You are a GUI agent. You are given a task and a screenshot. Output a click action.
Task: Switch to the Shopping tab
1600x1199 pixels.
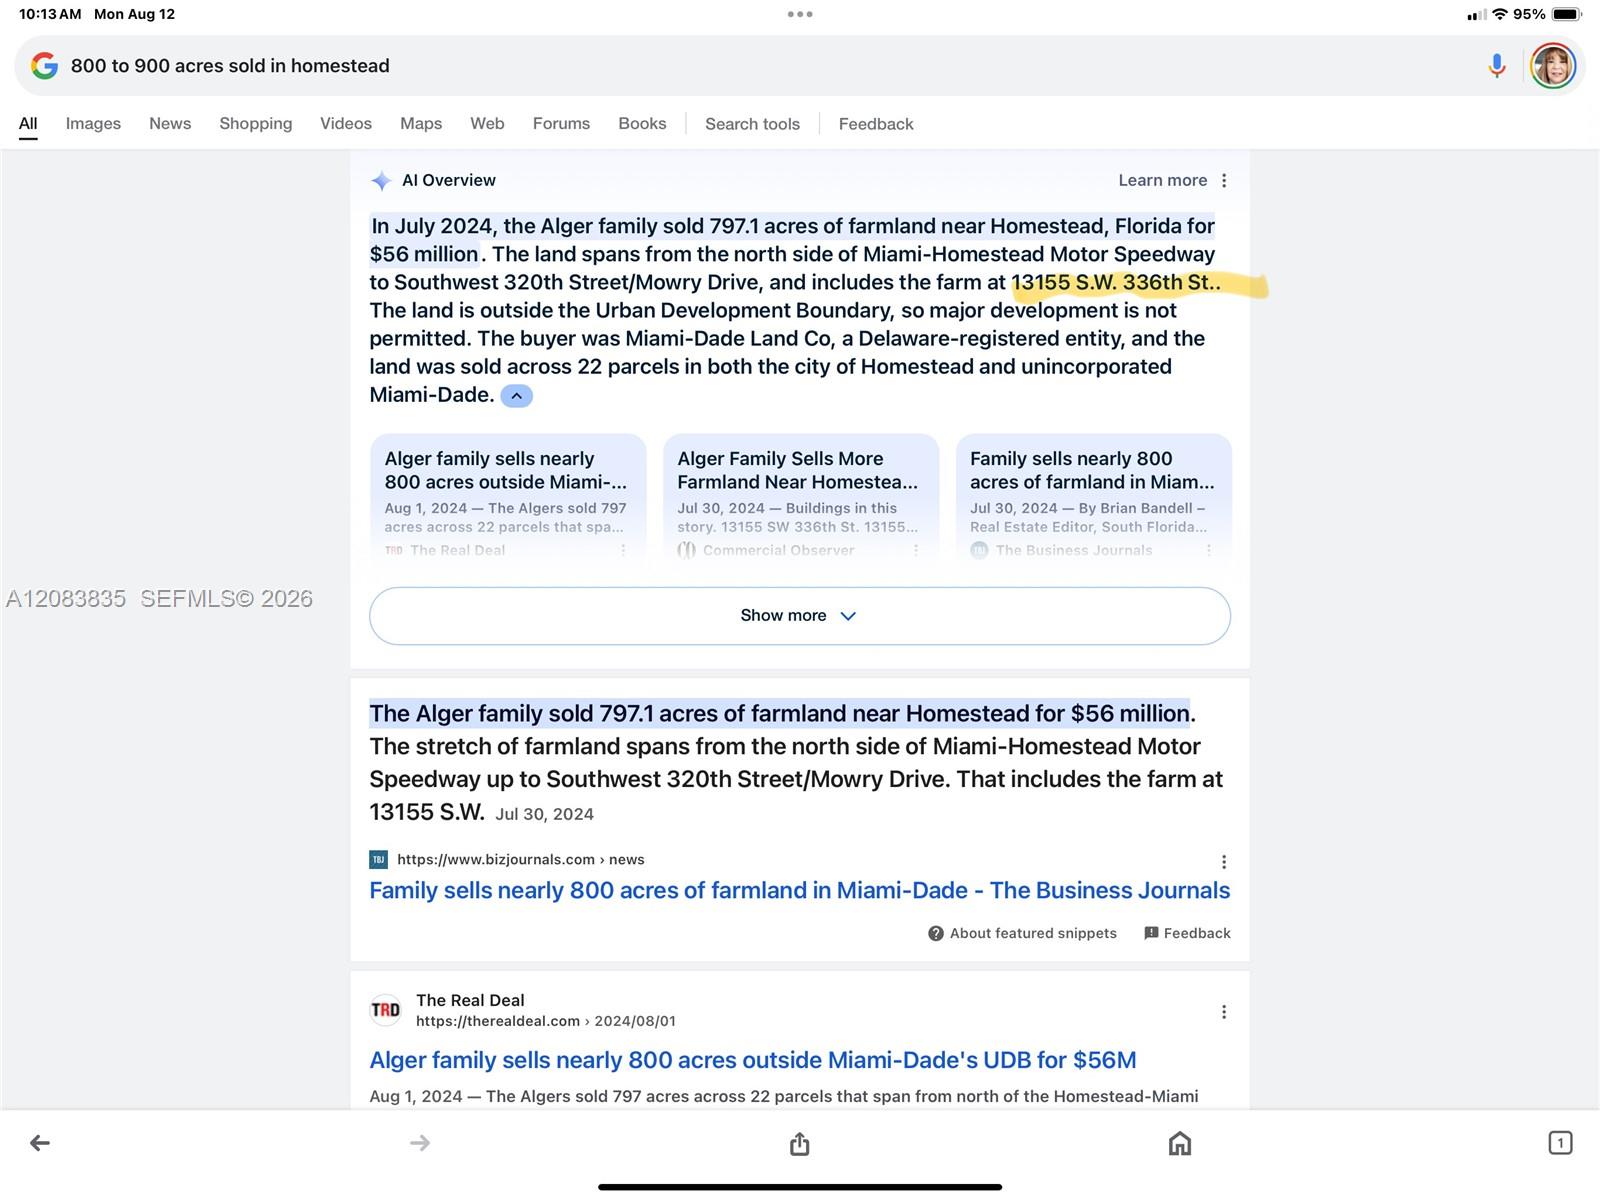coord(256,124)
